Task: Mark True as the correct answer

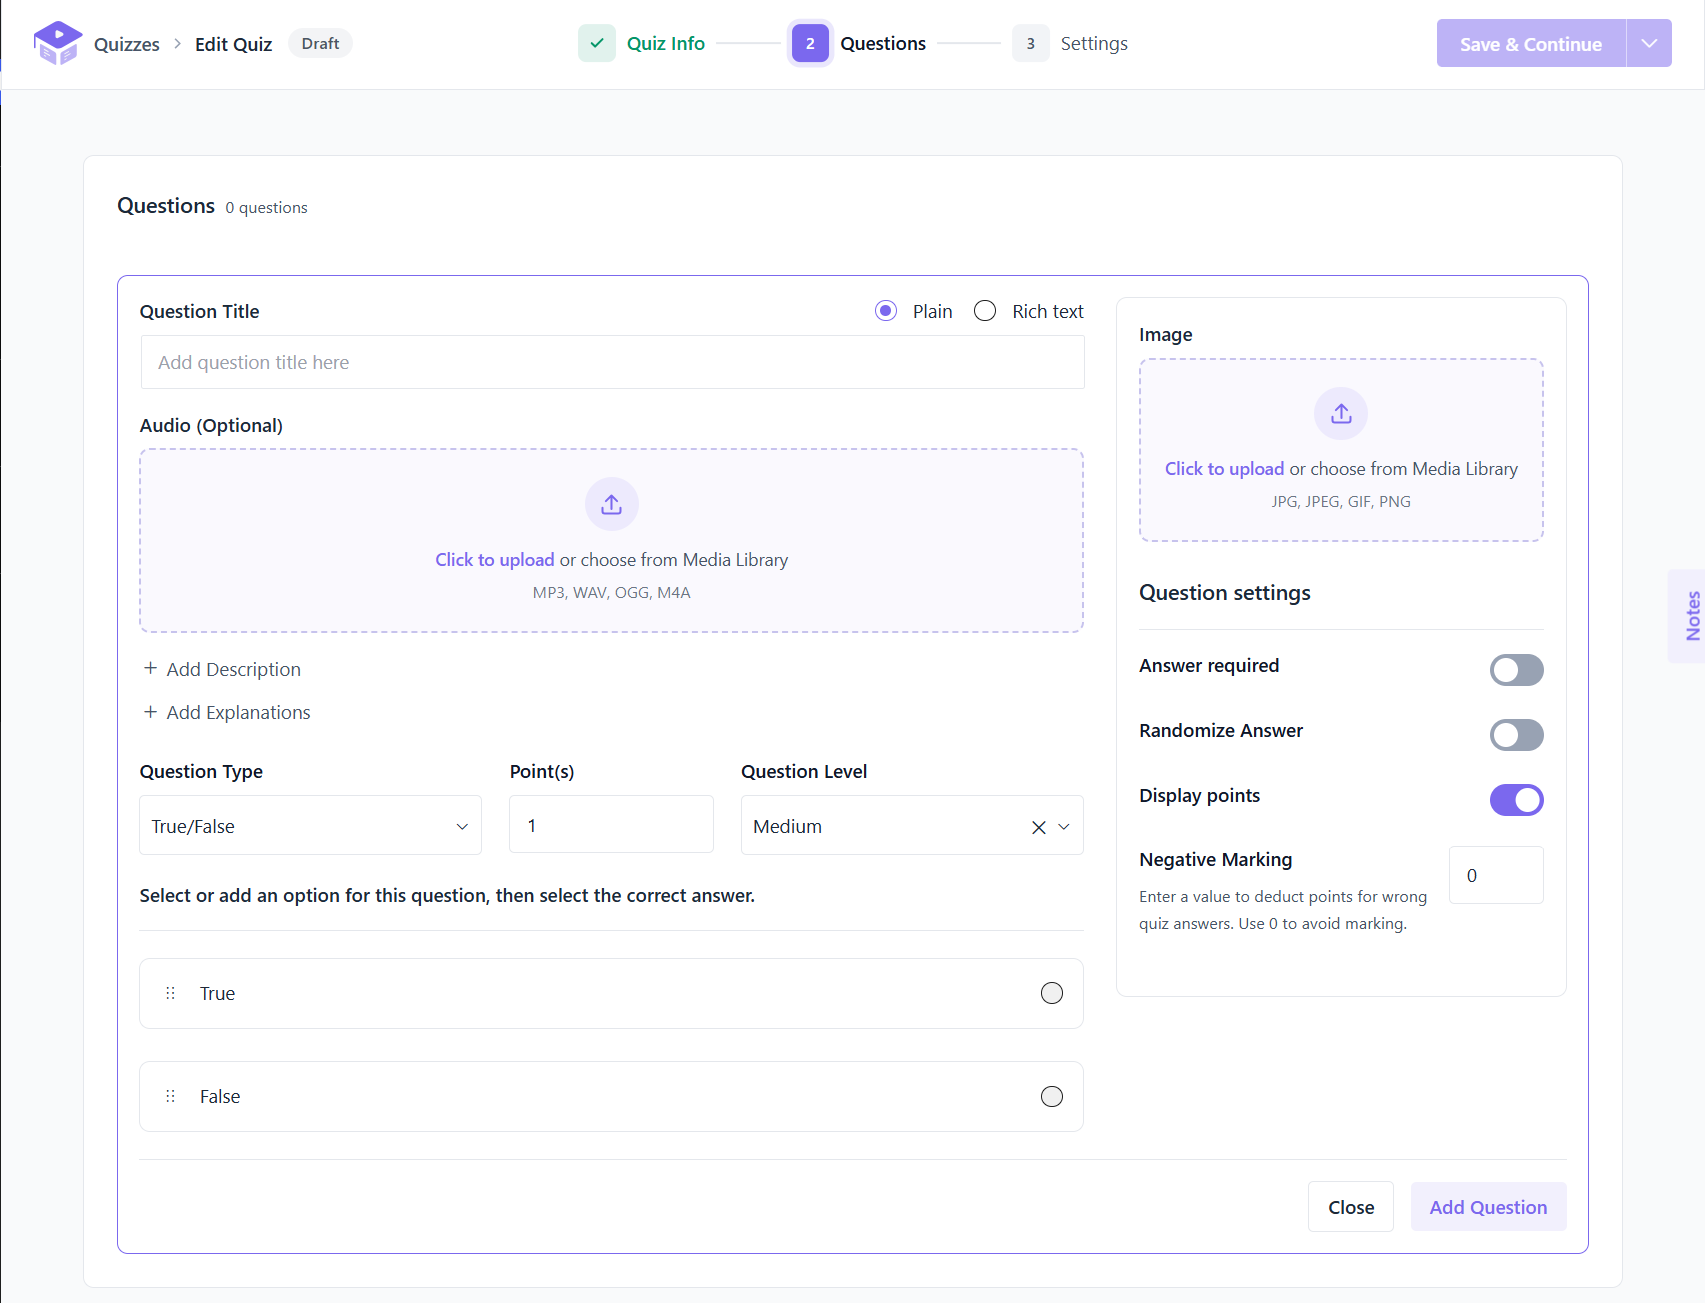Action: [1052, 993]
